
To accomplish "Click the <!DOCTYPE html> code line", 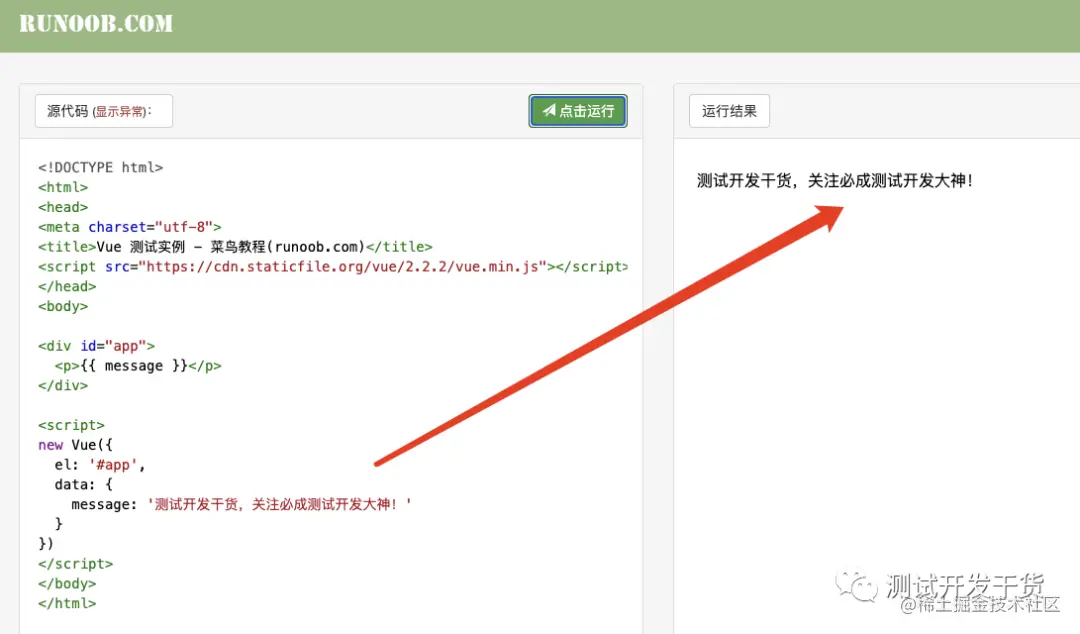I will coord(101,167).
